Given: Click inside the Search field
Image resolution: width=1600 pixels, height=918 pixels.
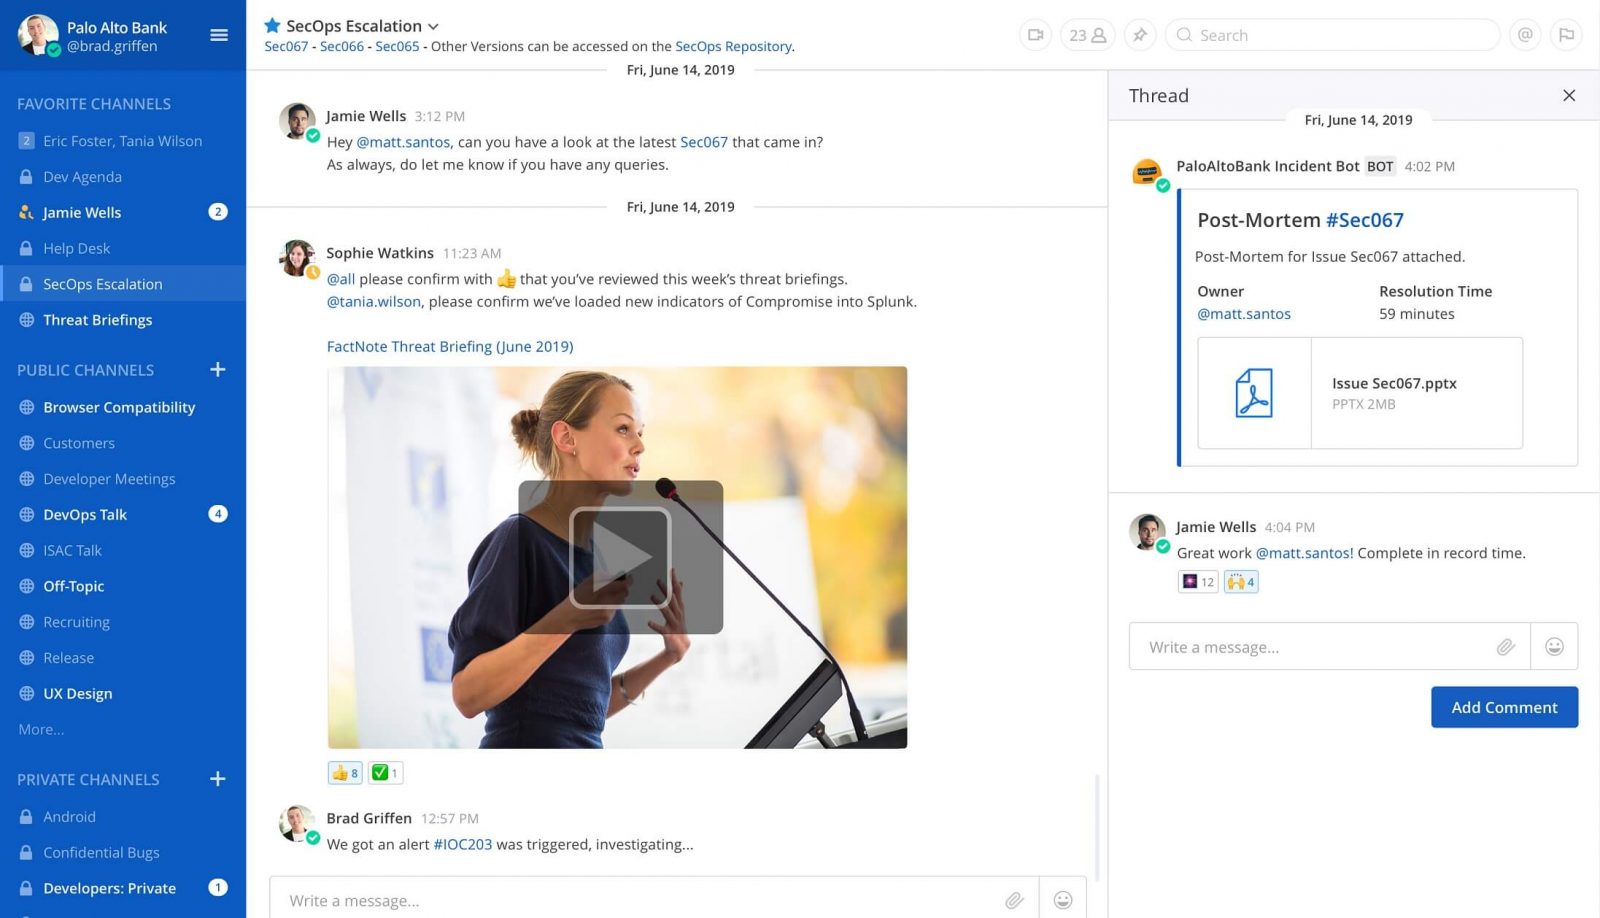Looking at the screenshot, I should click(1330, 34).
